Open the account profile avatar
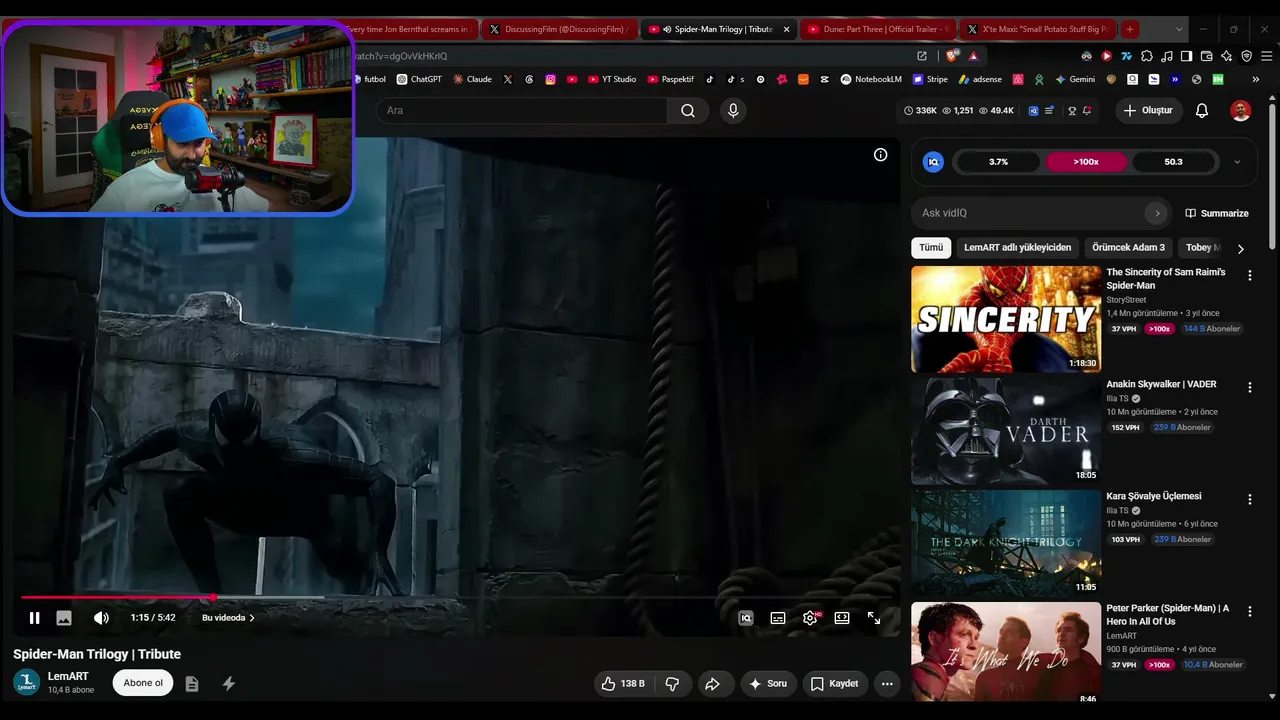 [x=1241, y=111]
